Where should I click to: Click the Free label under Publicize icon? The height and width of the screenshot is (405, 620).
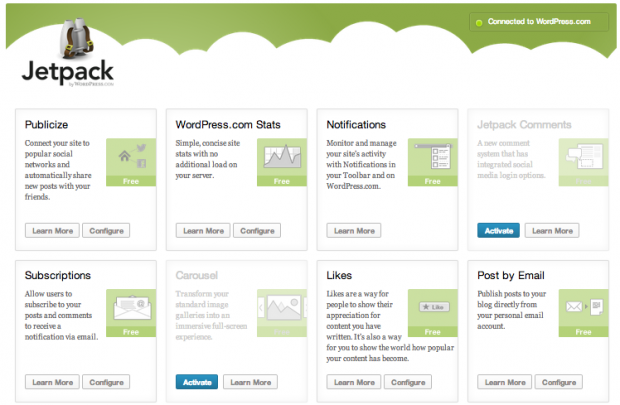coord(131,181)
